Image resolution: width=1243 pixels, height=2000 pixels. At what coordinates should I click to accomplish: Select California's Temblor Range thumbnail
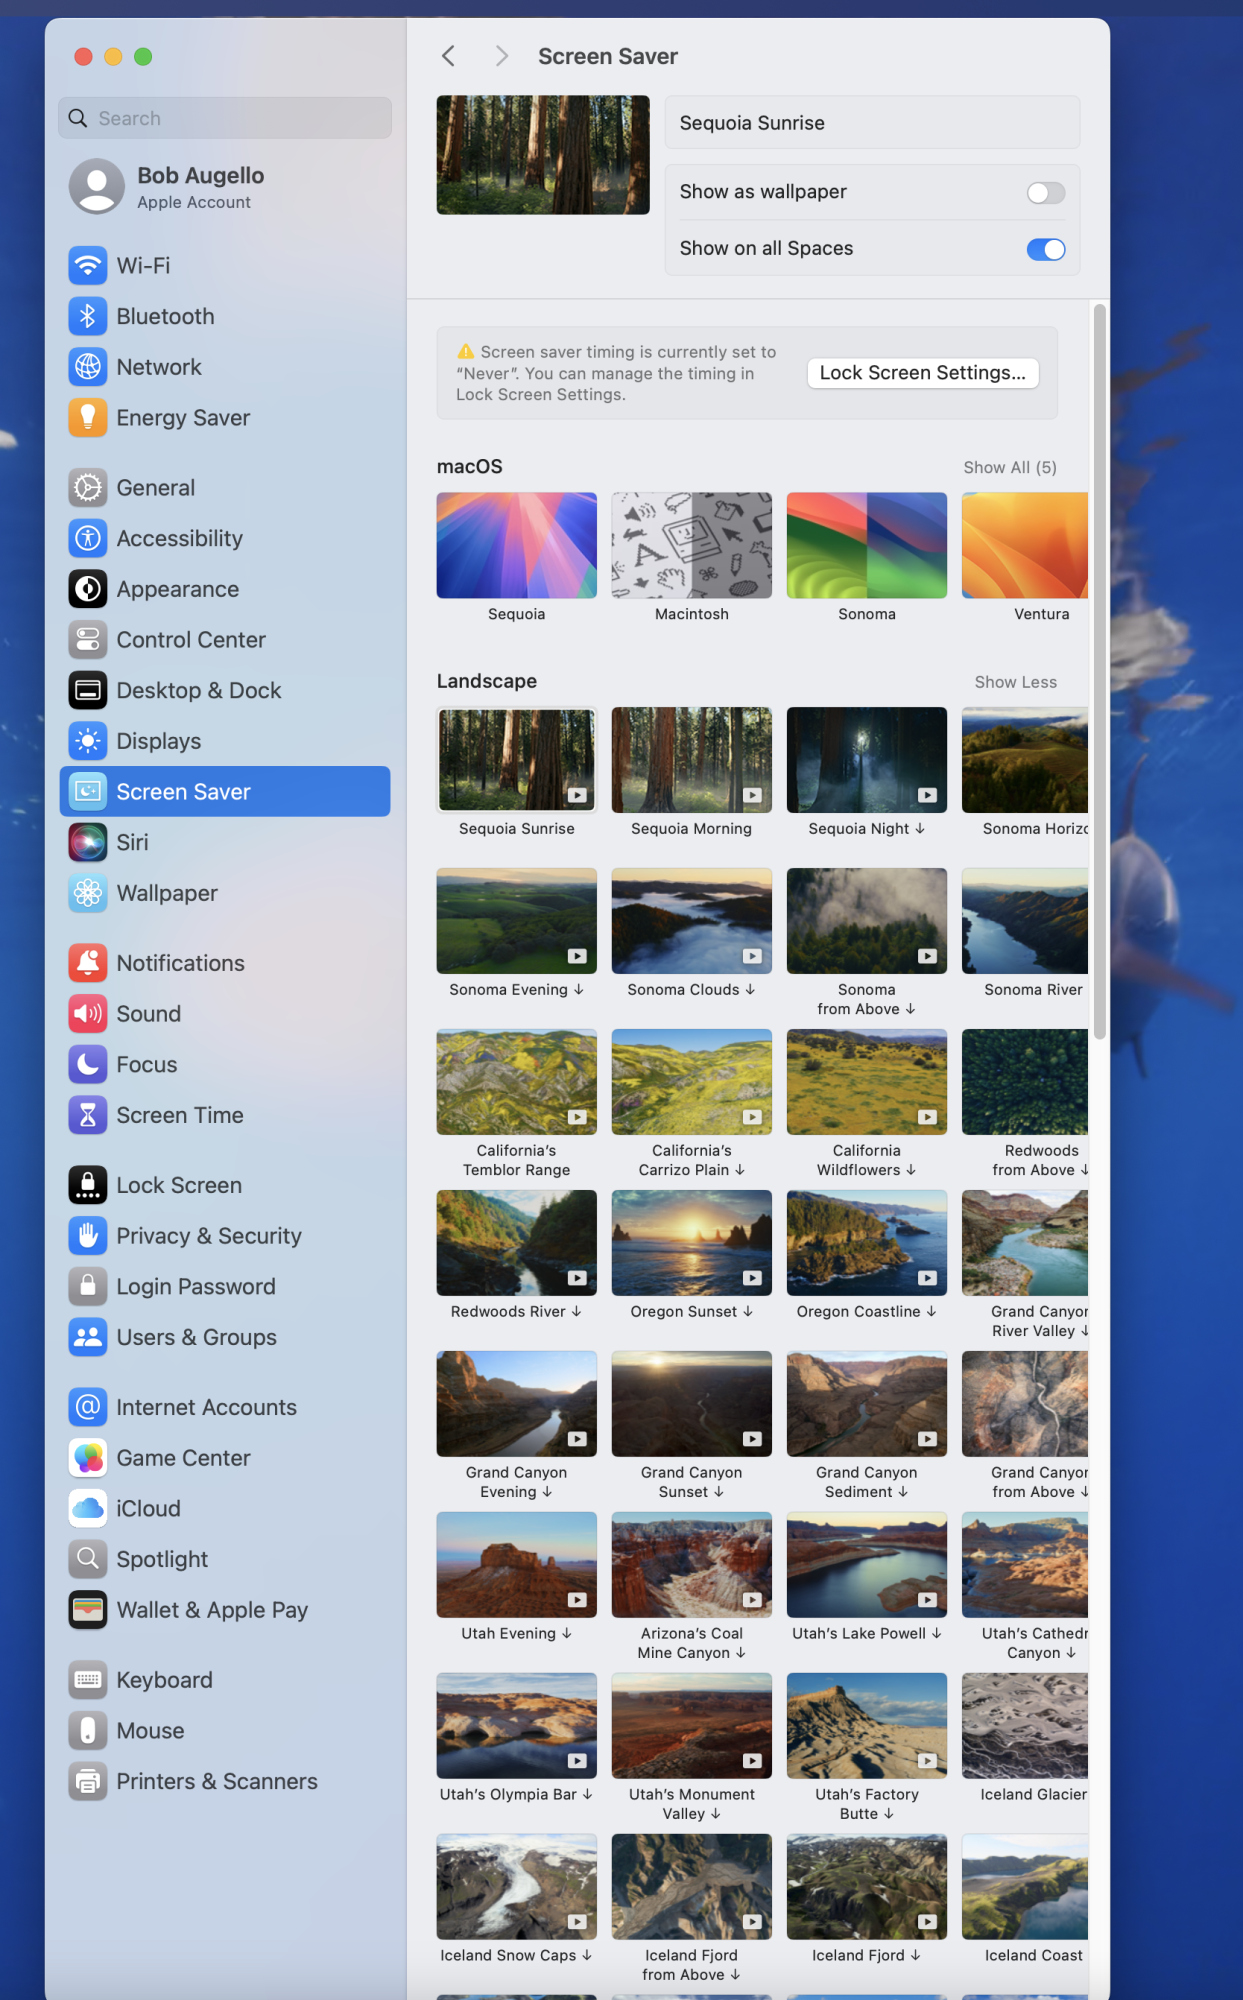(517, 1082)
